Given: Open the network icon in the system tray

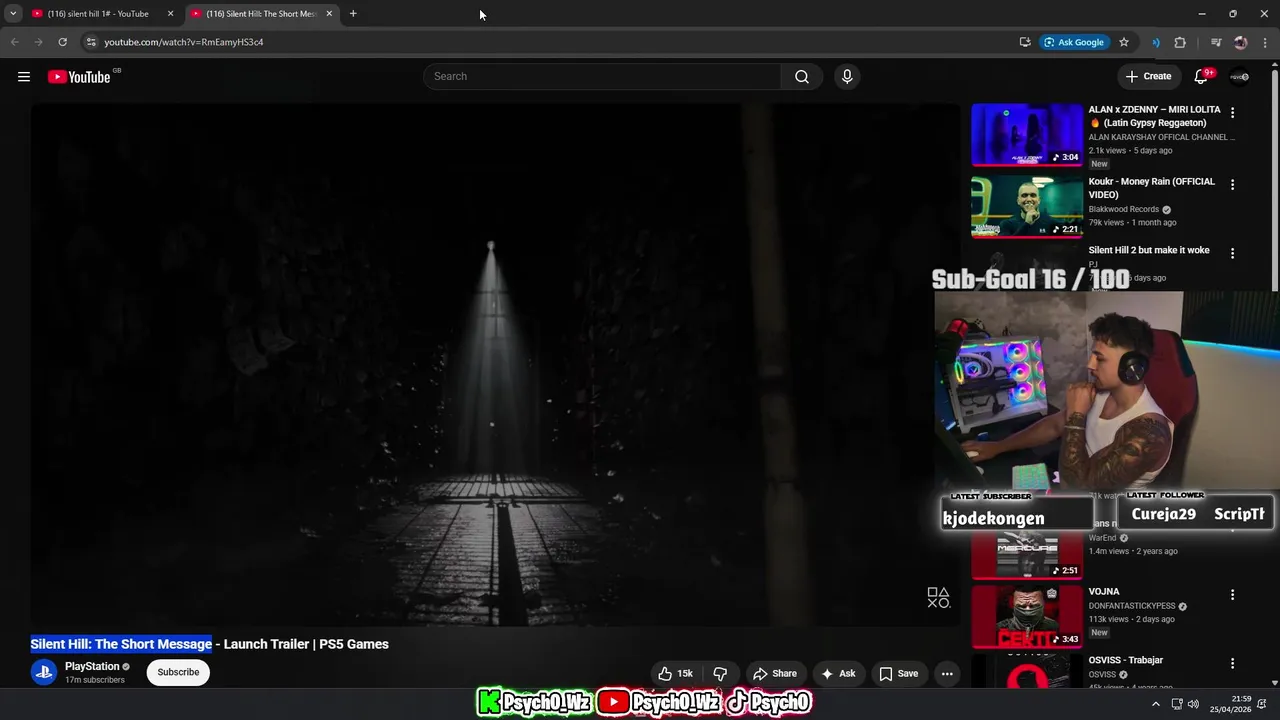Looking at the screenshot, I should [x=1177, y=704].
